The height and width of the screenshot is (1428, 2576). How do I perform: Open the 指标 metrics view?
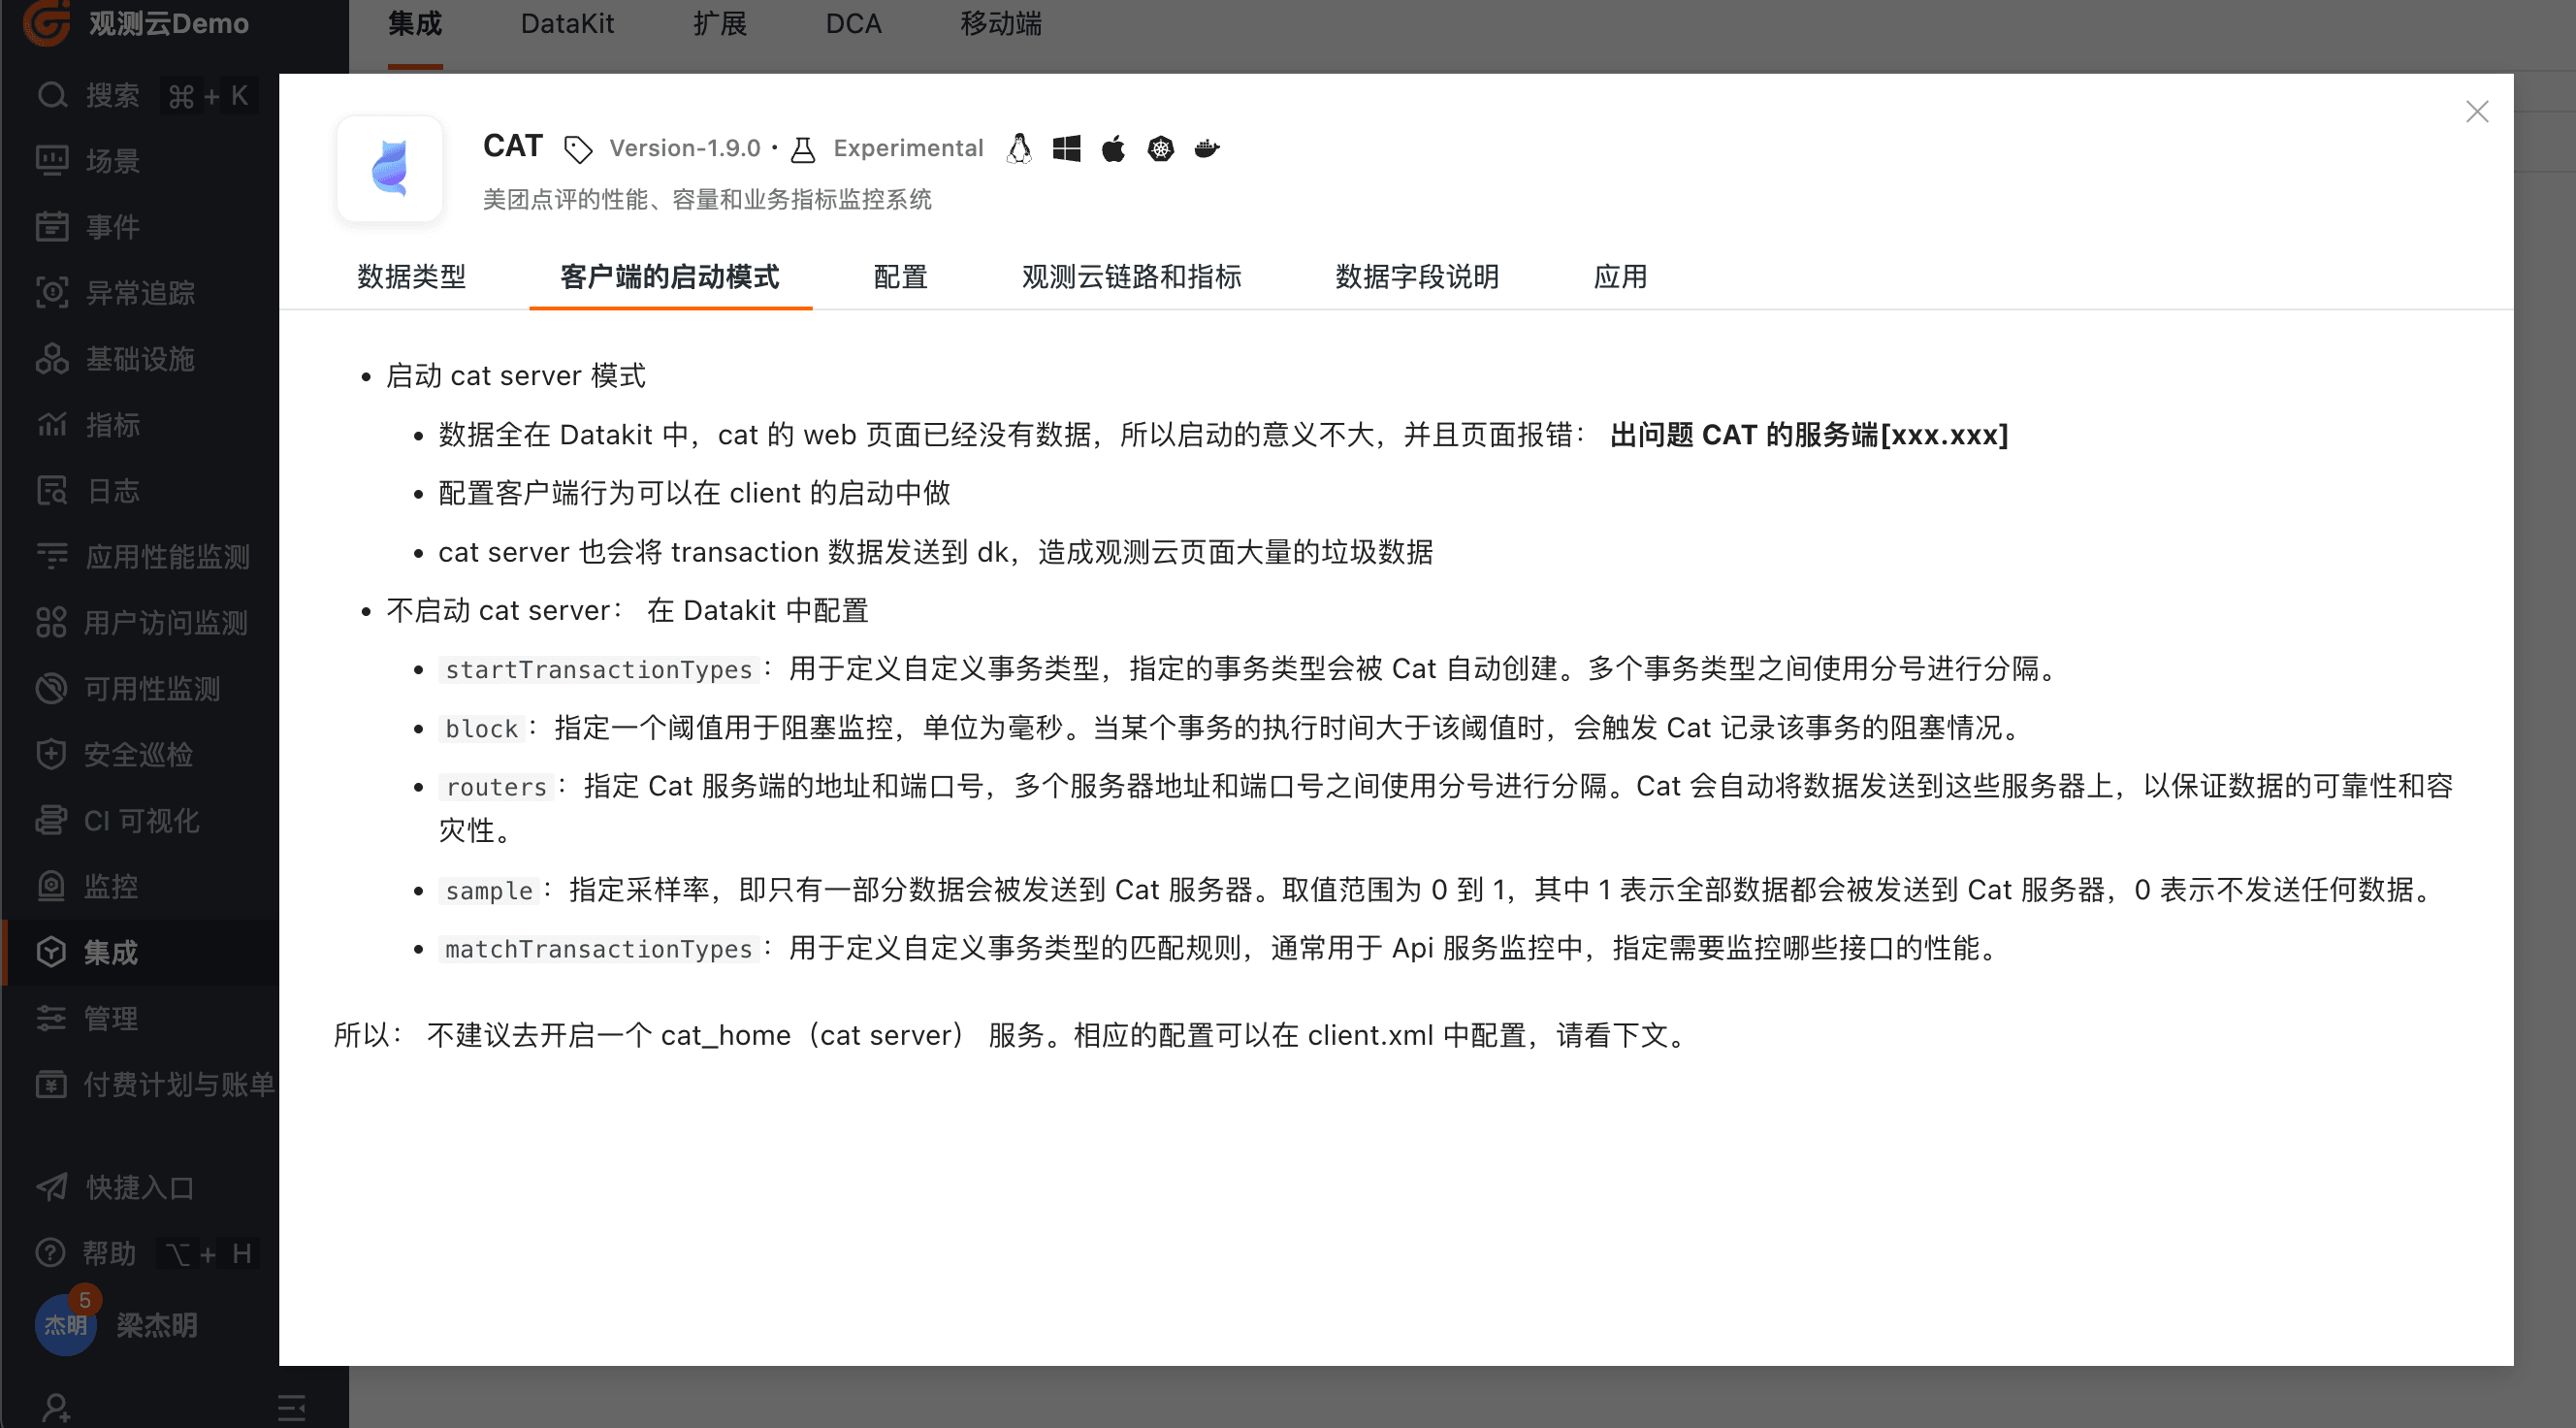click(x=115, y=425)
